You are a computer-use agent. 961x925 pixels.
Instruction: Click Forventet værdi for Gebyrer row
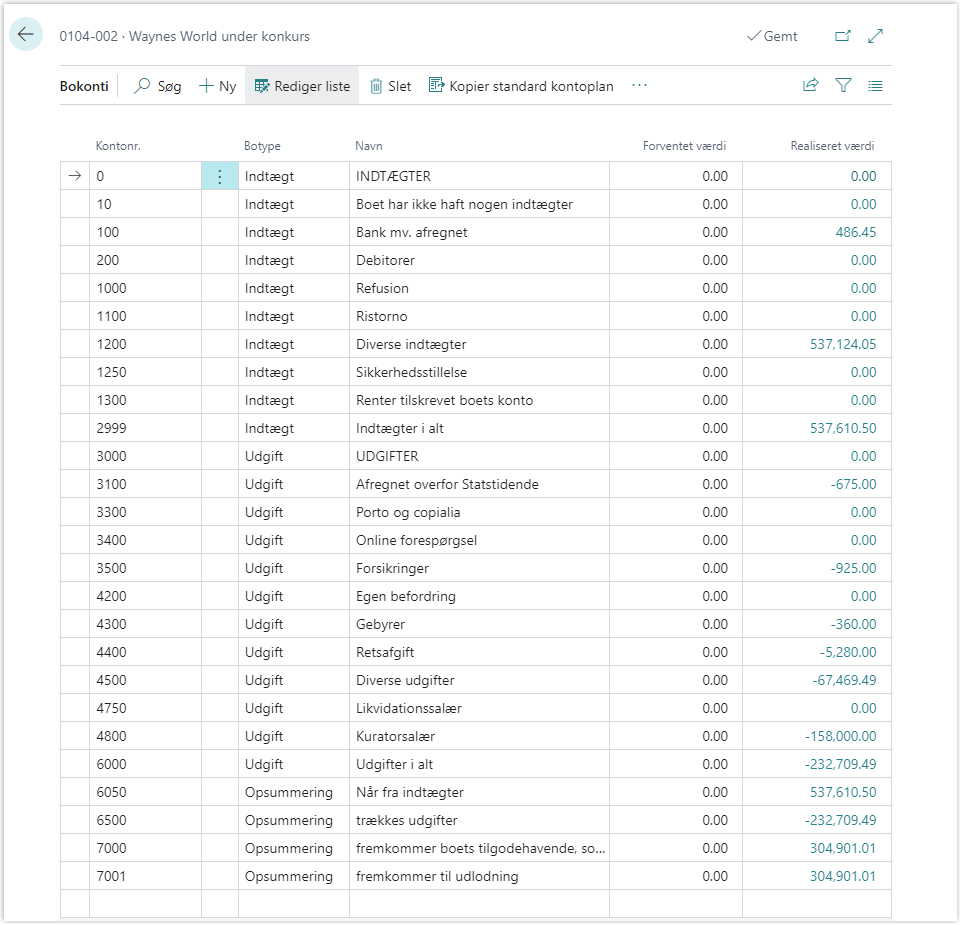675,624
